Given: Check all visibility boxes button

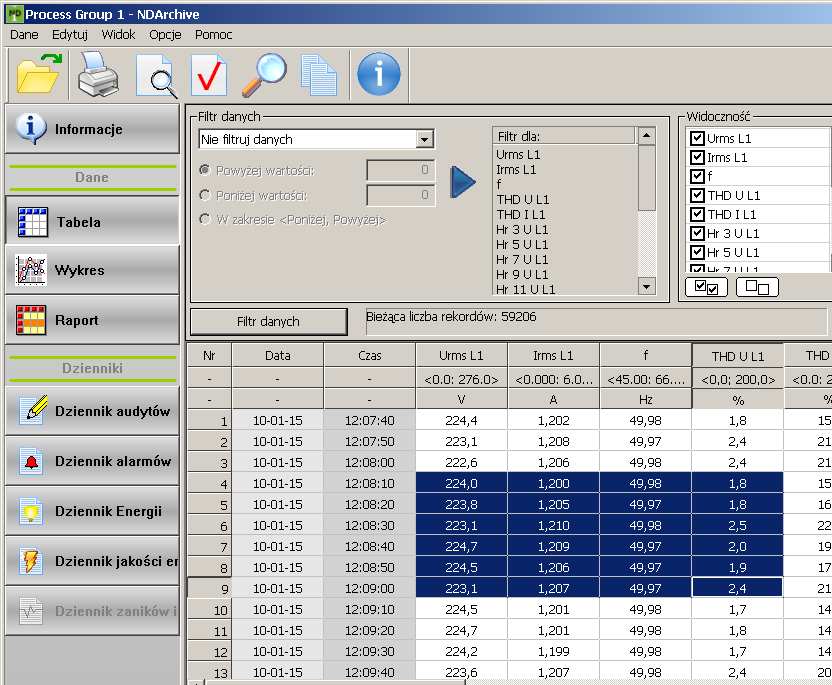Looking at the screenshot, I should [706, 287].
